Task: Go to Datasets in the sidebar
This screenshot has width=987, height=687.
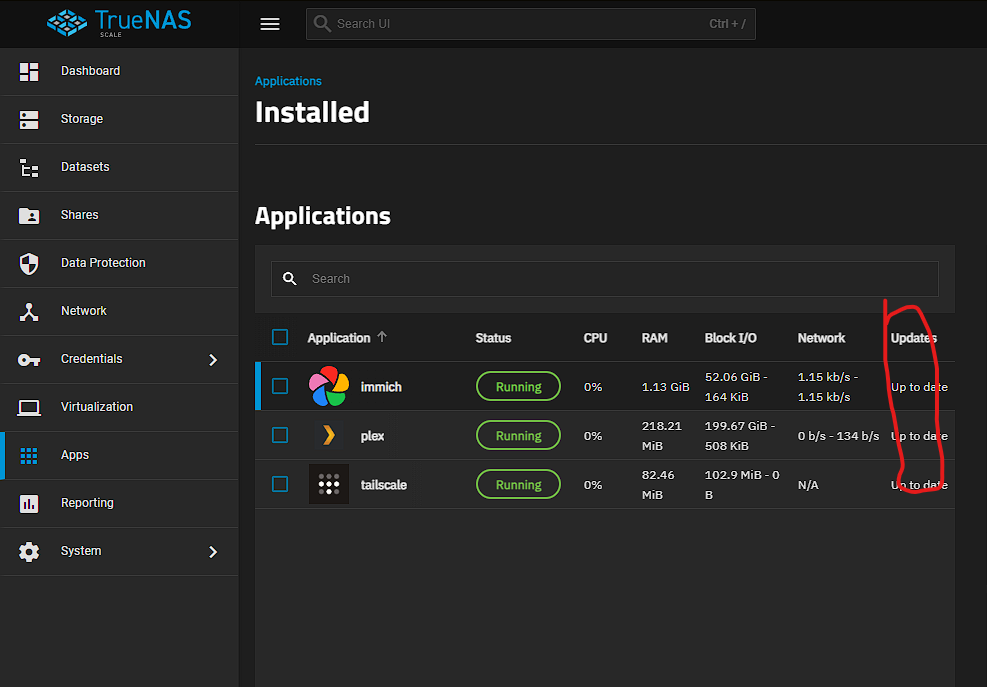Action: (120, 167)
